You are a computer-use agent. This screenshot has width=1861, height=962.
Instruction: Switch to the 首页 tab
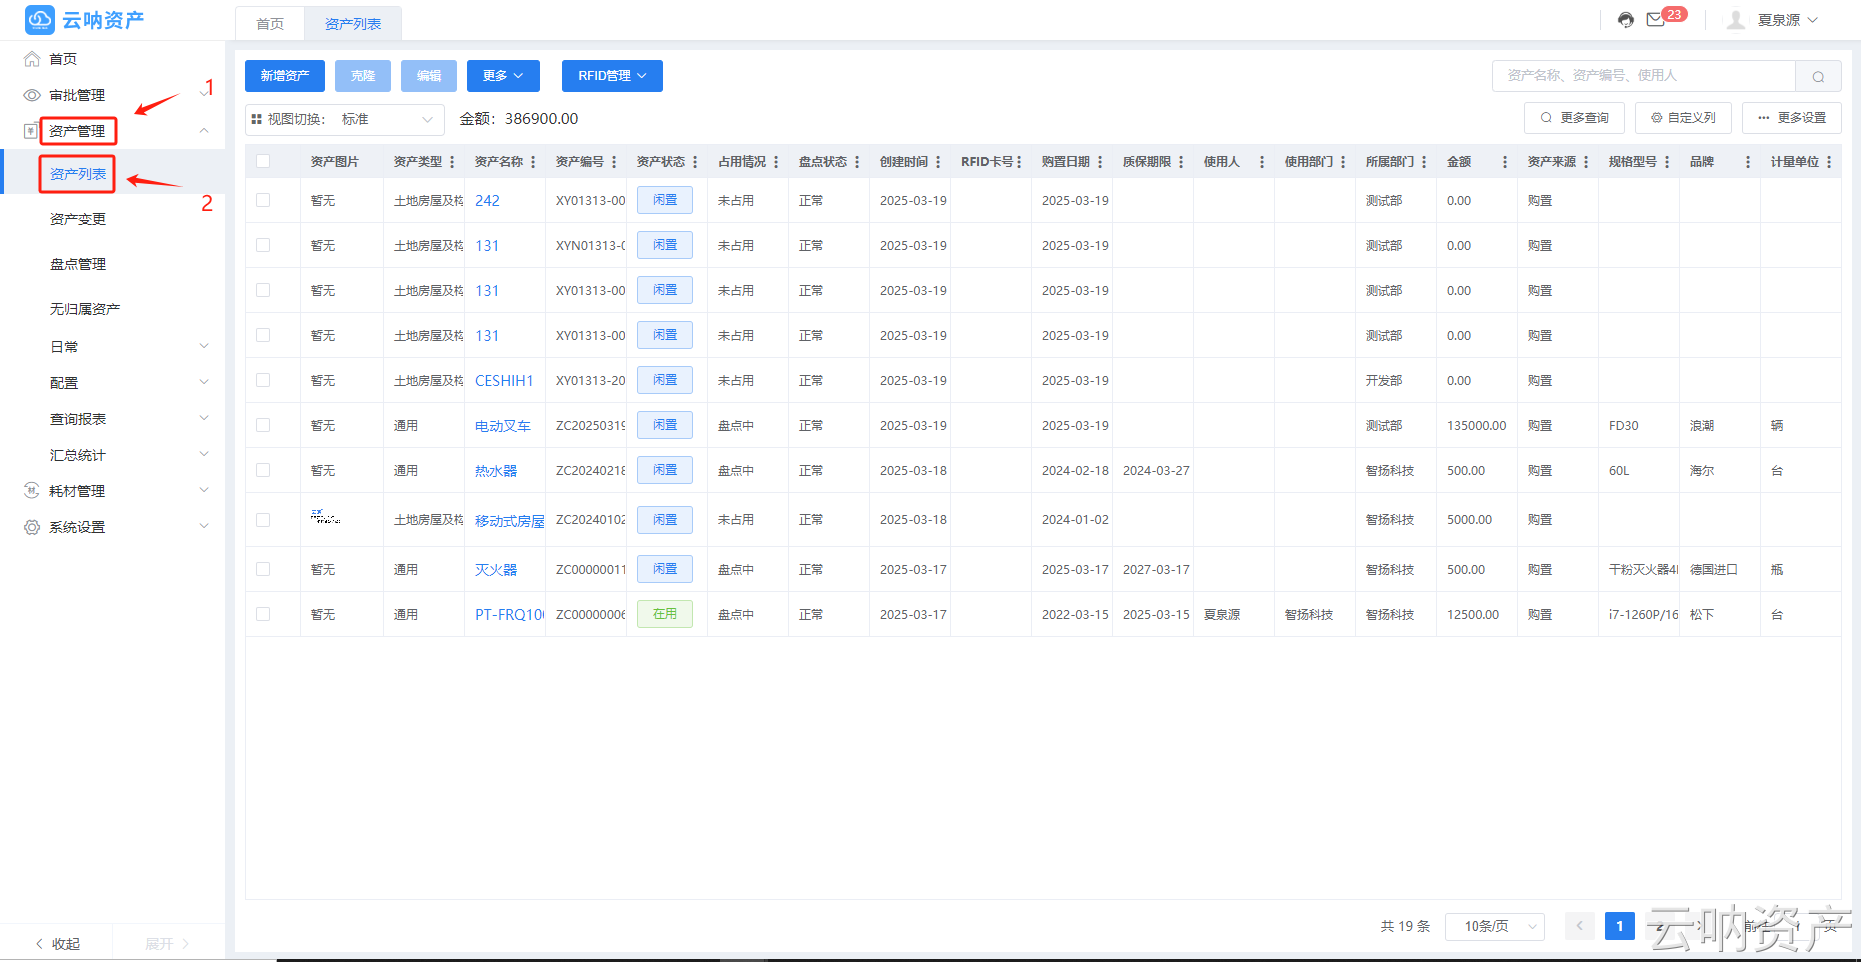270,24
